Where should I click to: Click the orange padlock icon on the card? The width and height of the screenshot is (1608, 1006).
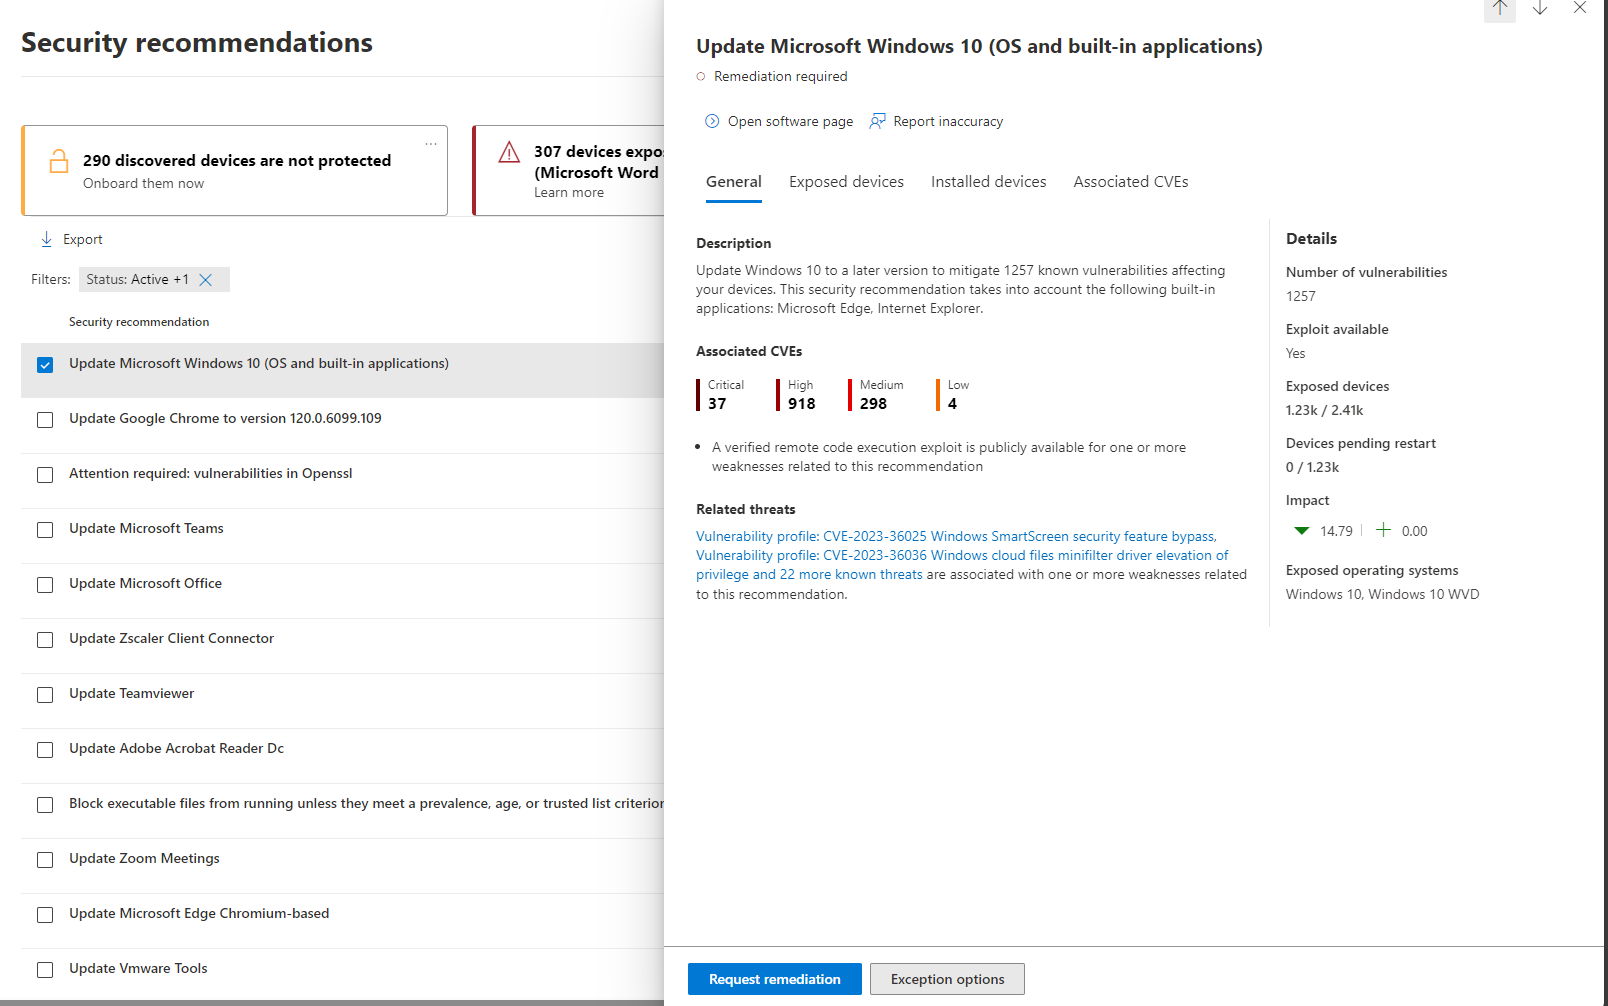59,161
